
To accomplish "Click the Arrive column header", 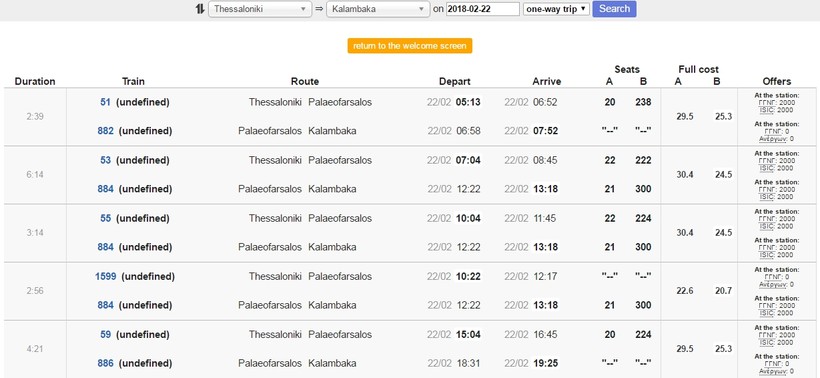I will (546, 82).
